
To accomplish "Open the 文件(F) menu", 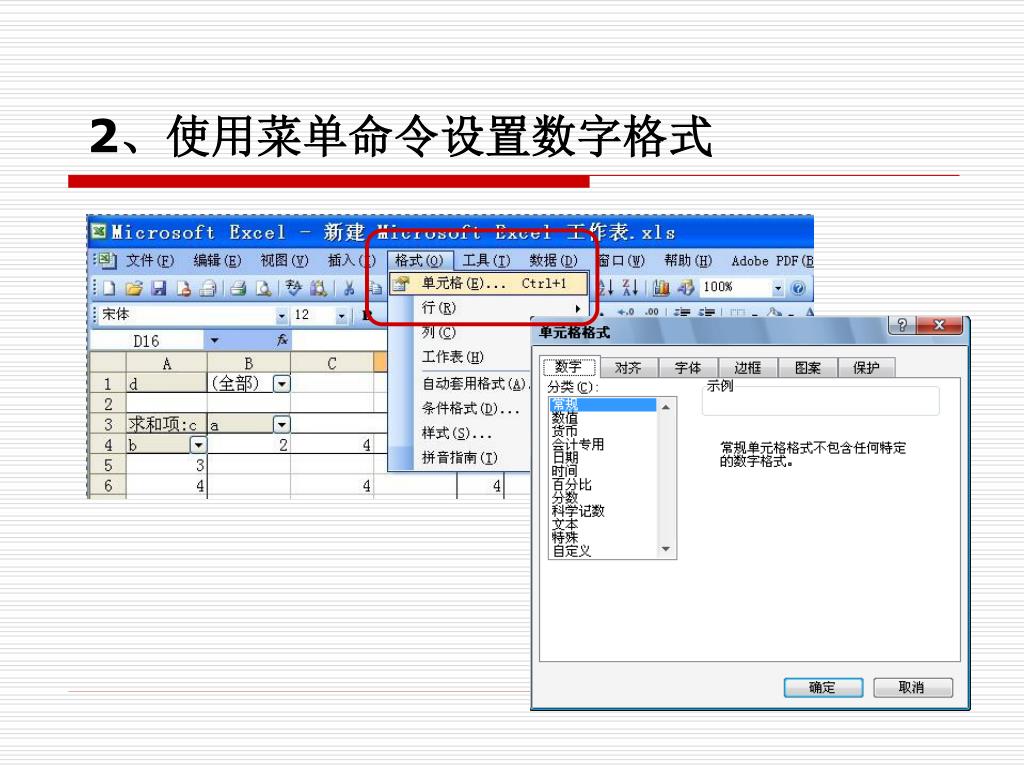I will pyautogui.click(x=150, y=261).
